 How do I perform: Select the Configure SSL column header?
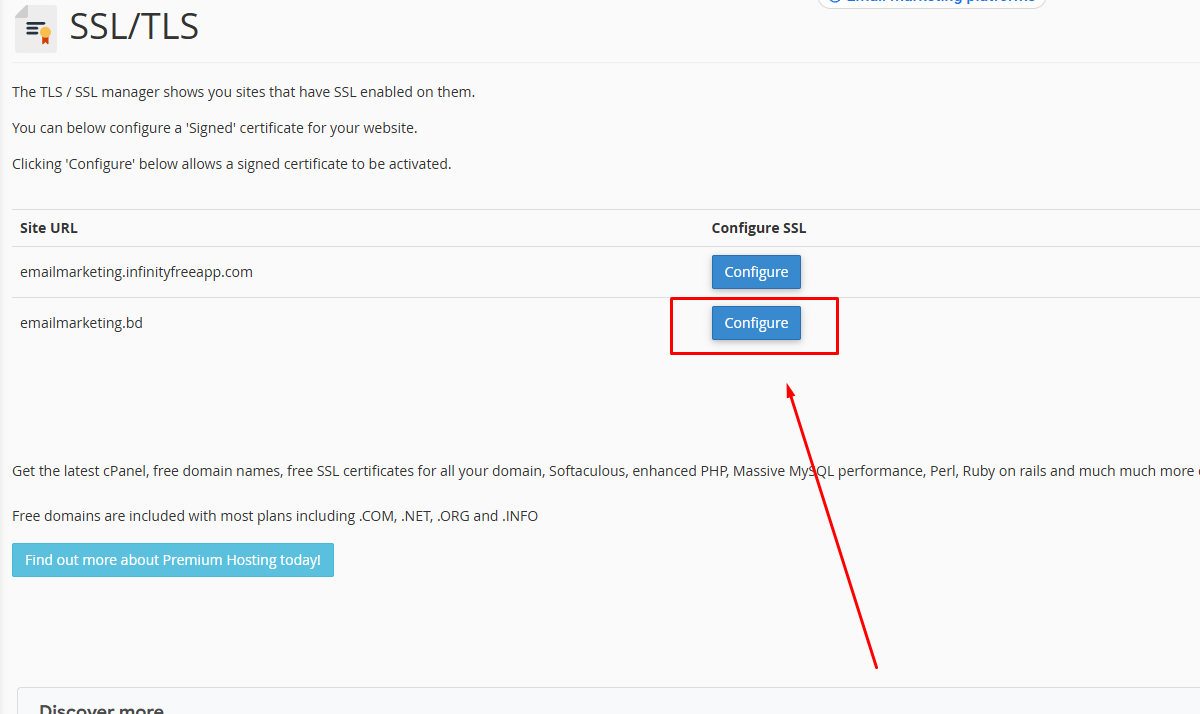click(758, 227)
